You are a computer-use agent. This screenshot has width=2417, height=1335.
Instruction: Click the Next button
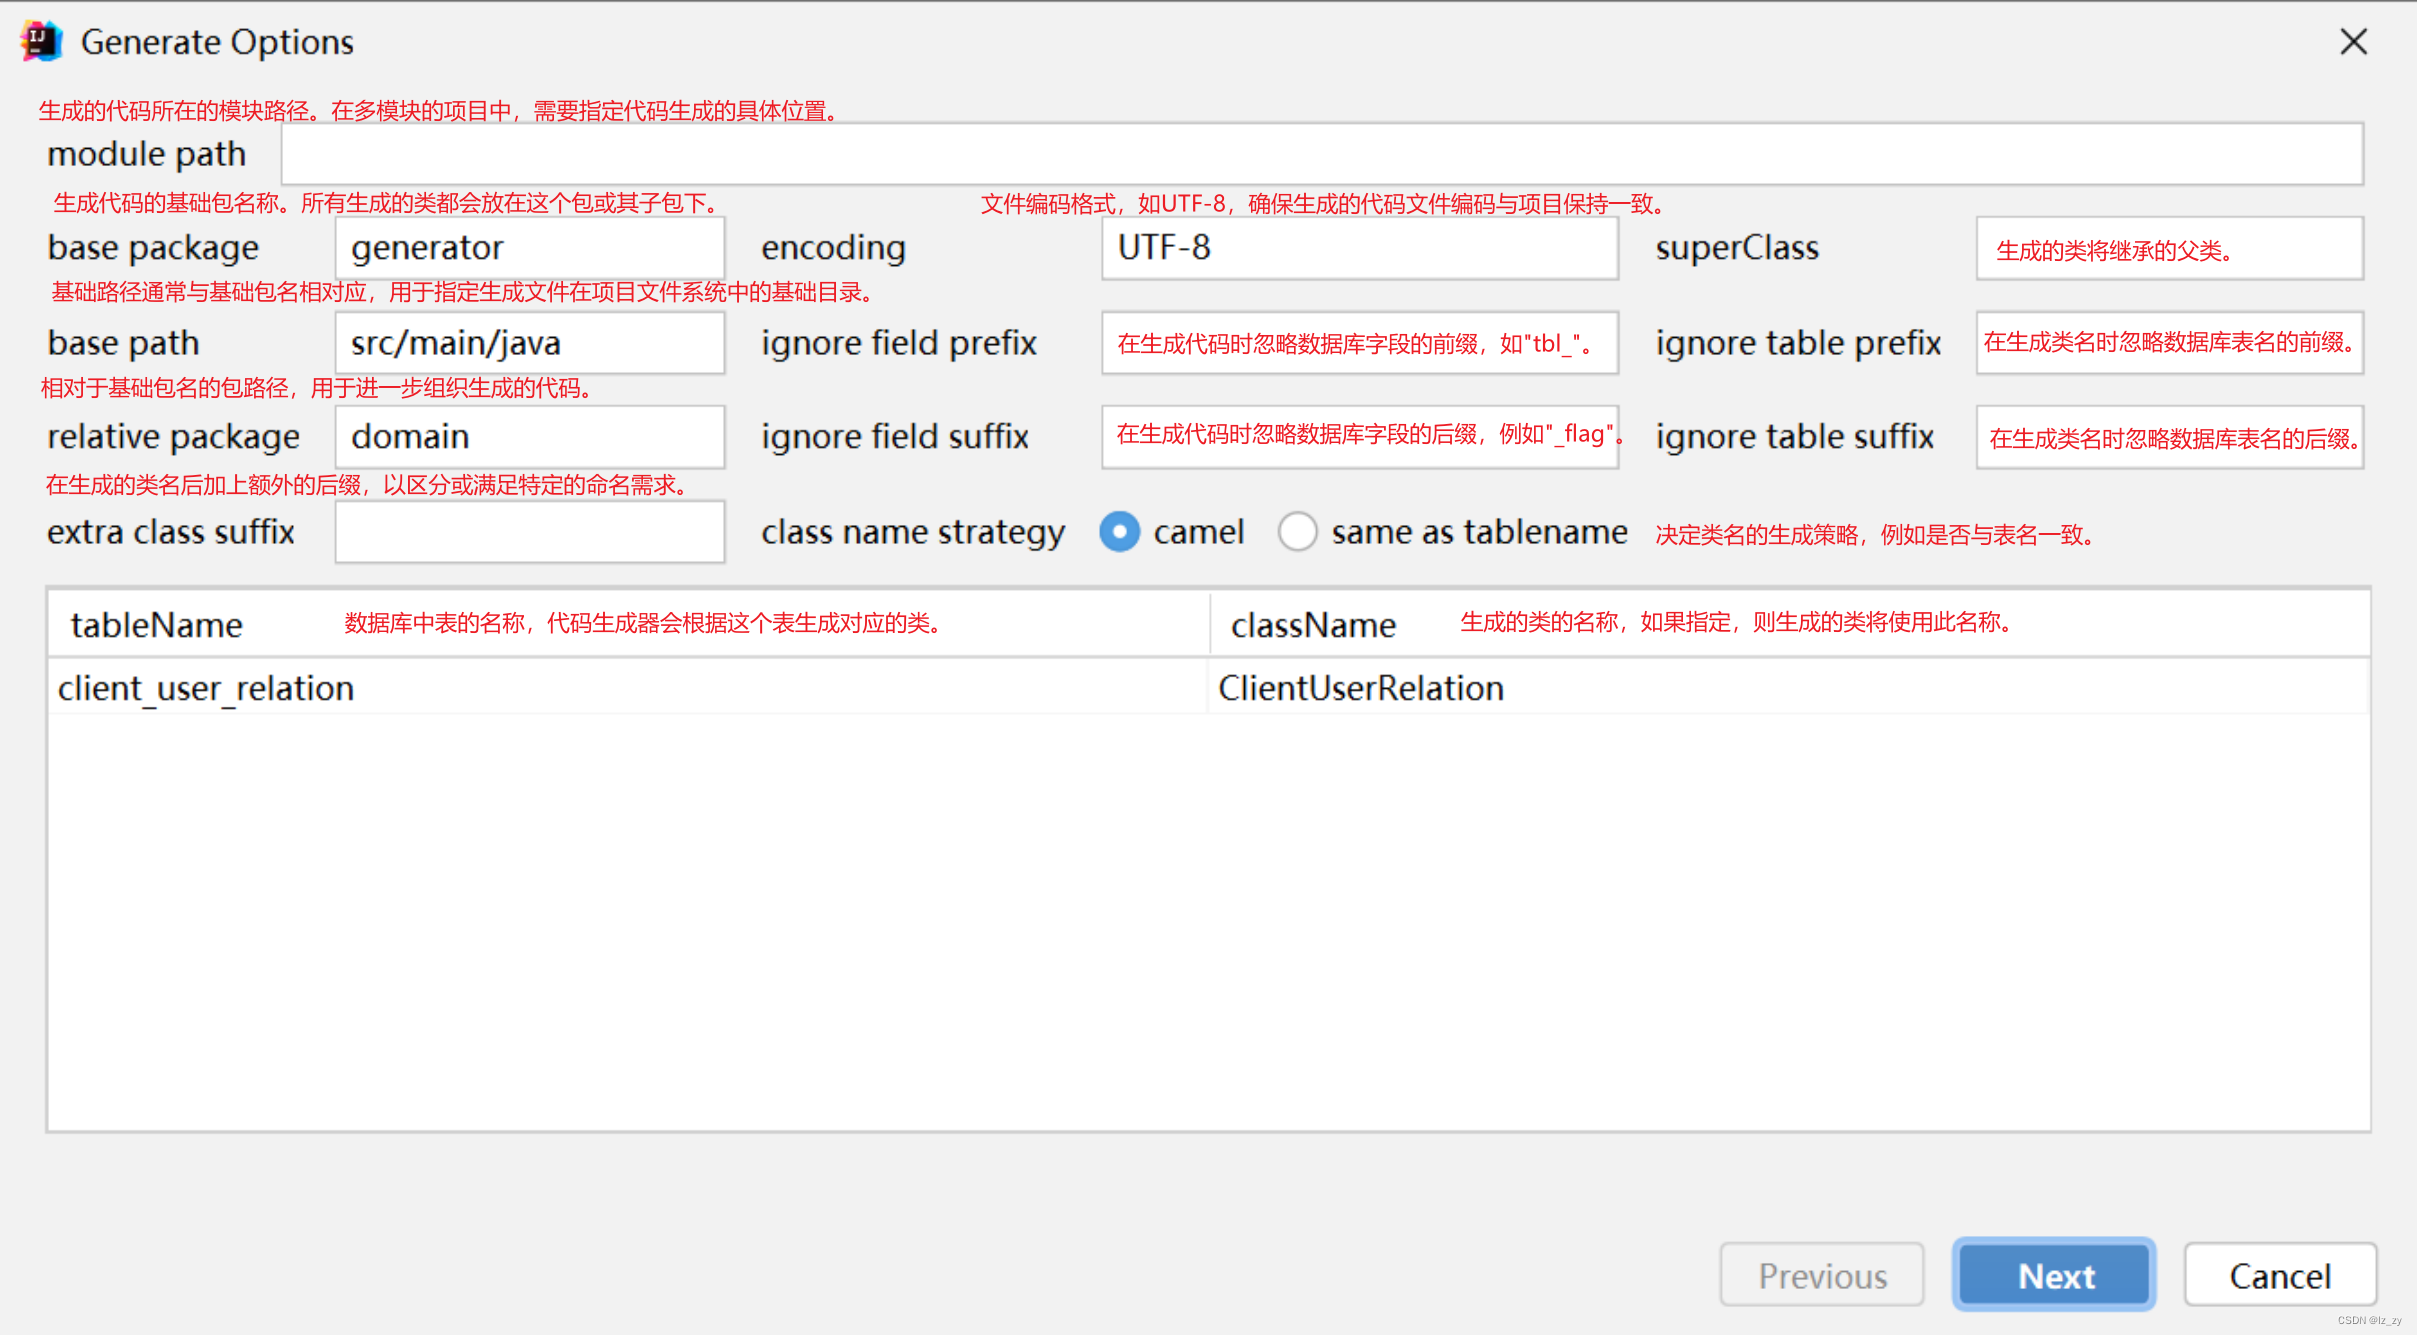pyautogui.click(x=2053, y=1275)
